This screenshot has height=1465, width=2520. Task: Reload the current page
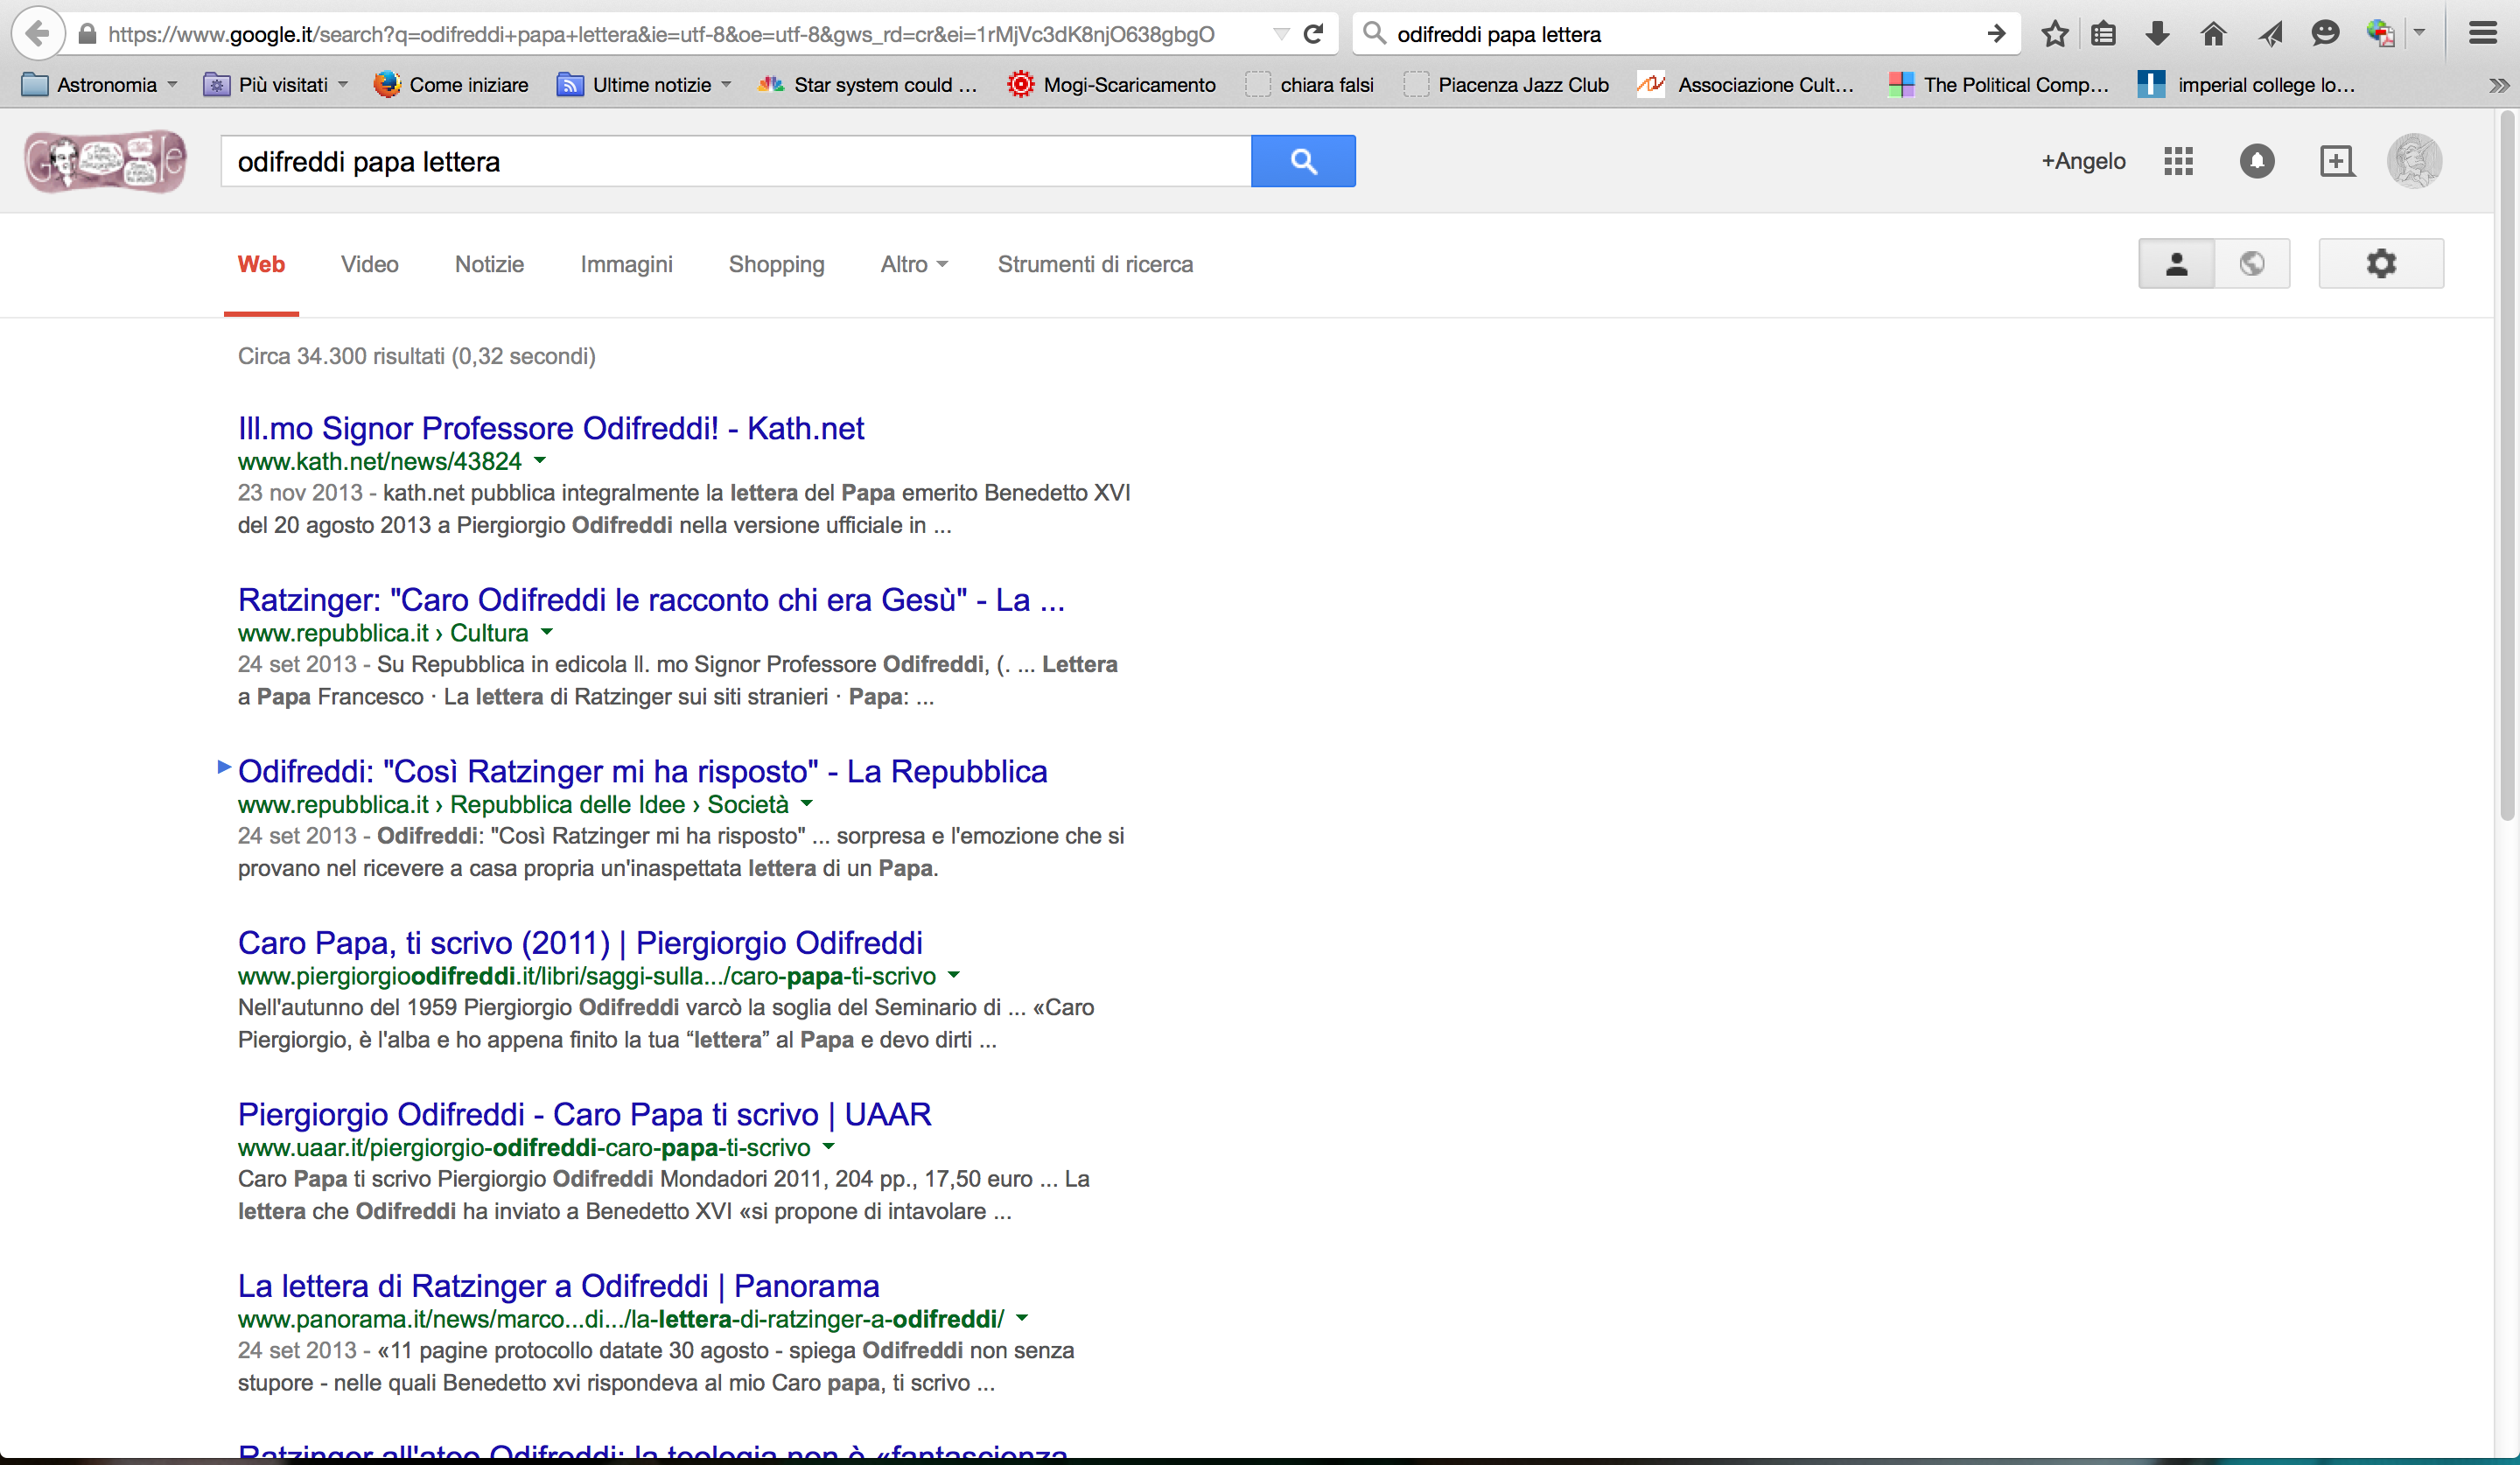point(1314,34)
